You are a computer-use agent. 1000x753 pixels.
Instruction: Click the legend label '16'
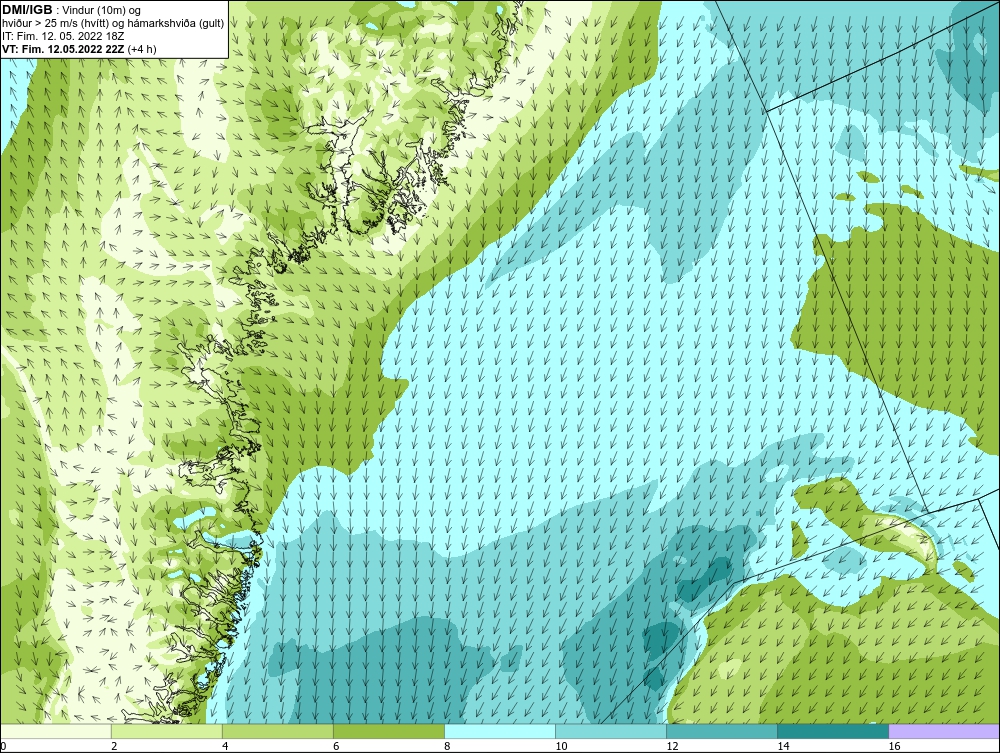click(x=894, y=746)
